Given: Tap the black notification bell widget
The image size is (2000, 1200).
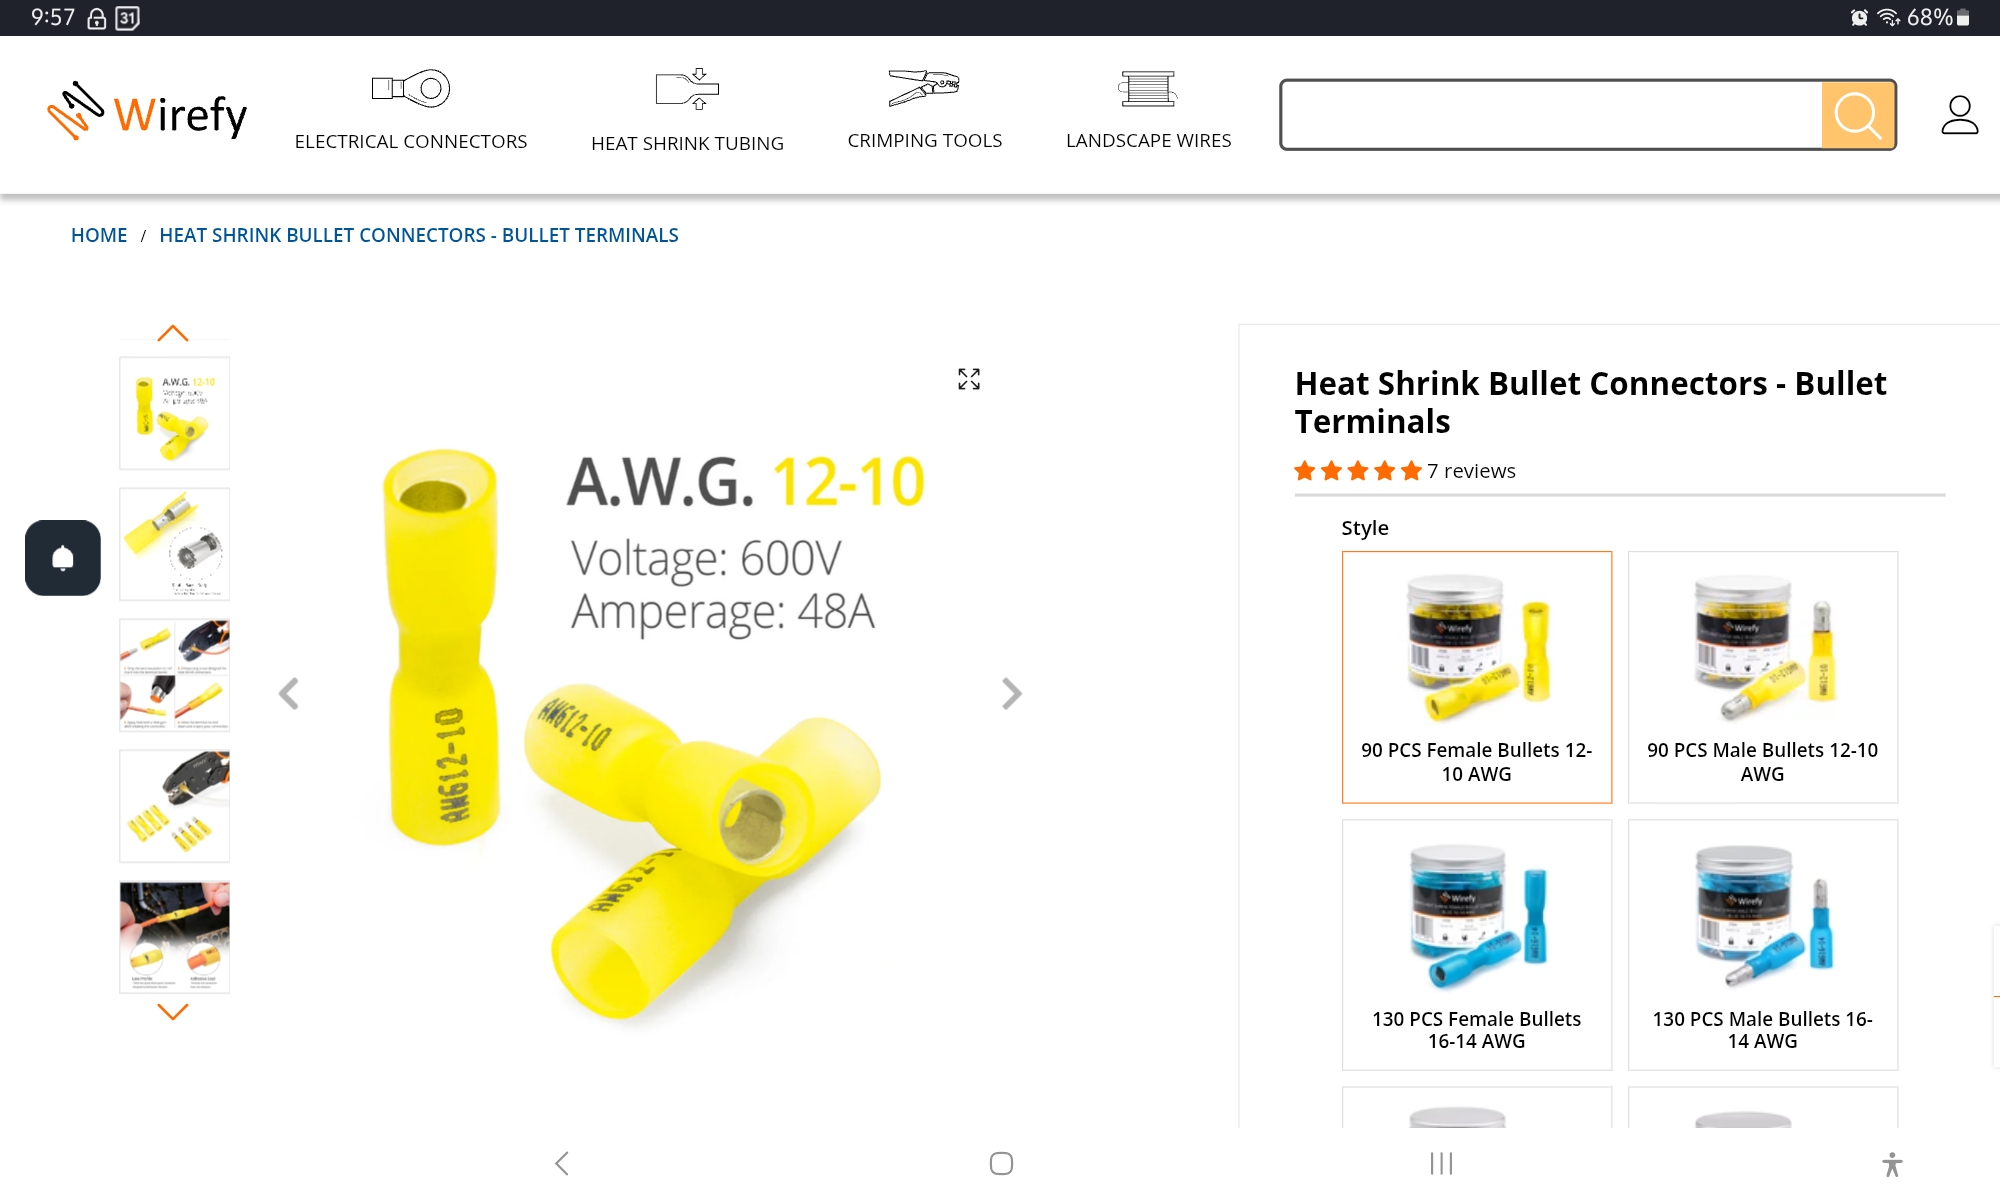Looking at the screenshot, I should [63, 558].
